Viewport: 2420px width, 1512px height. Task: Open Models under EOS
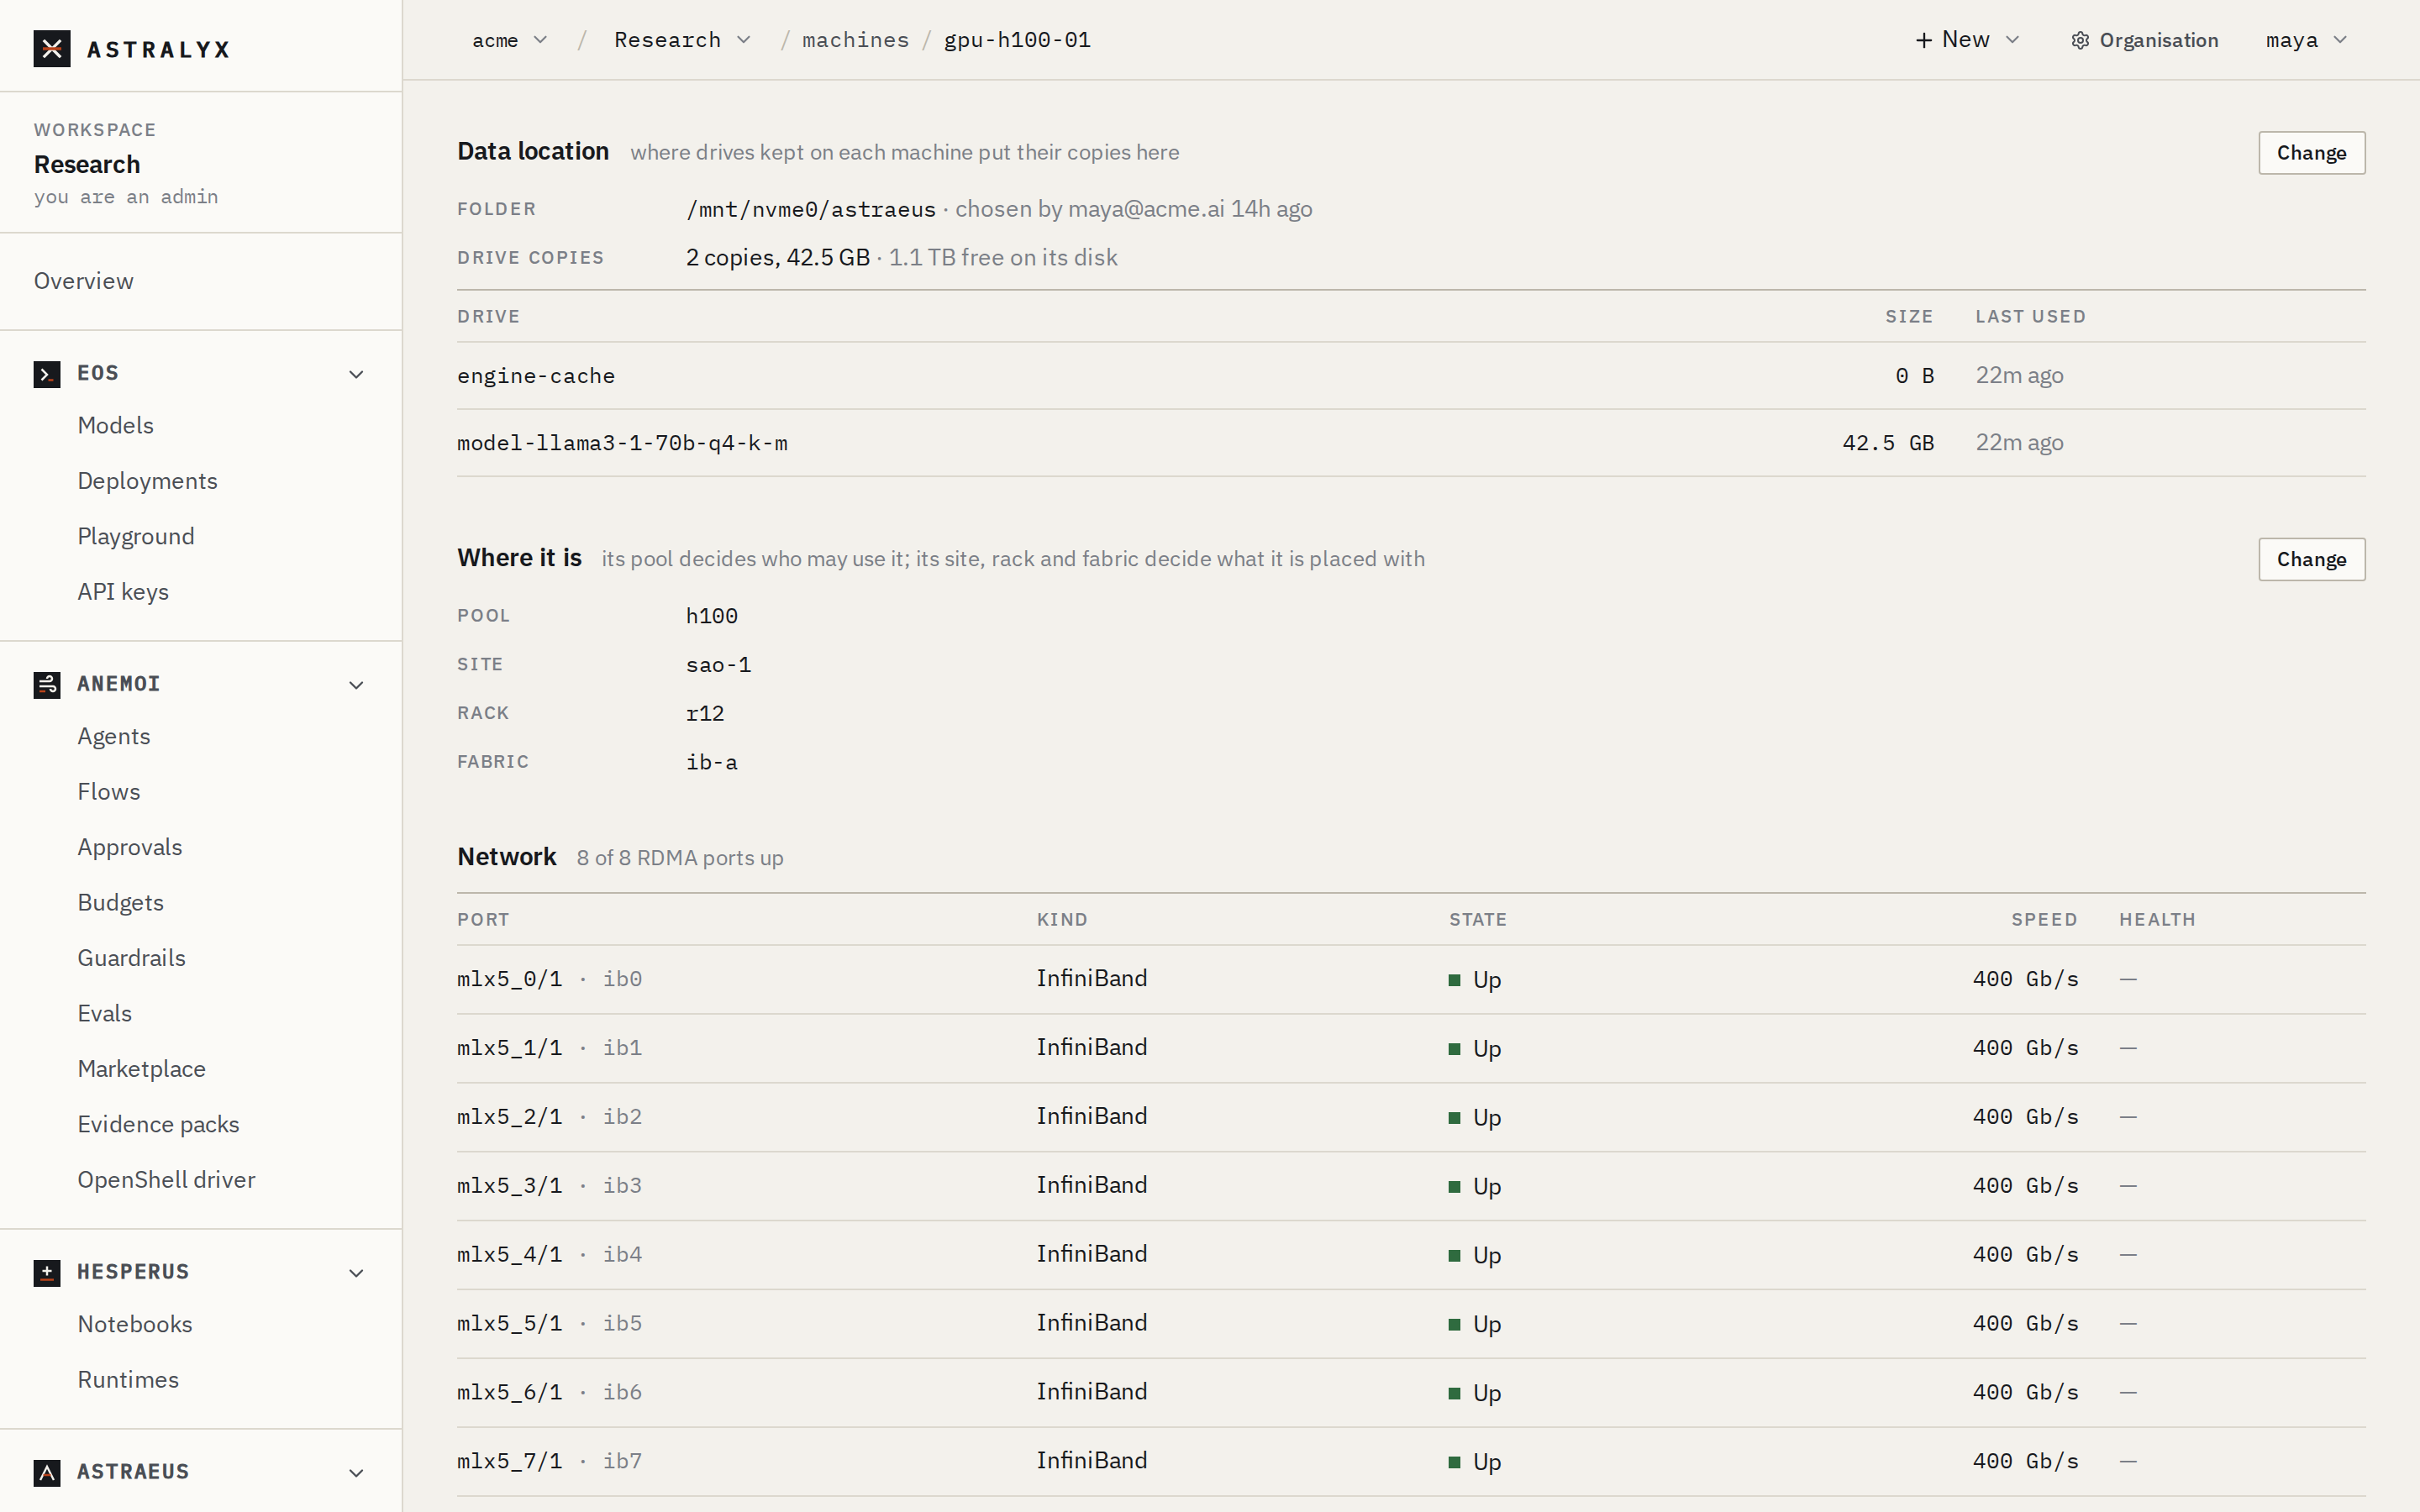[x=116, y=426]
